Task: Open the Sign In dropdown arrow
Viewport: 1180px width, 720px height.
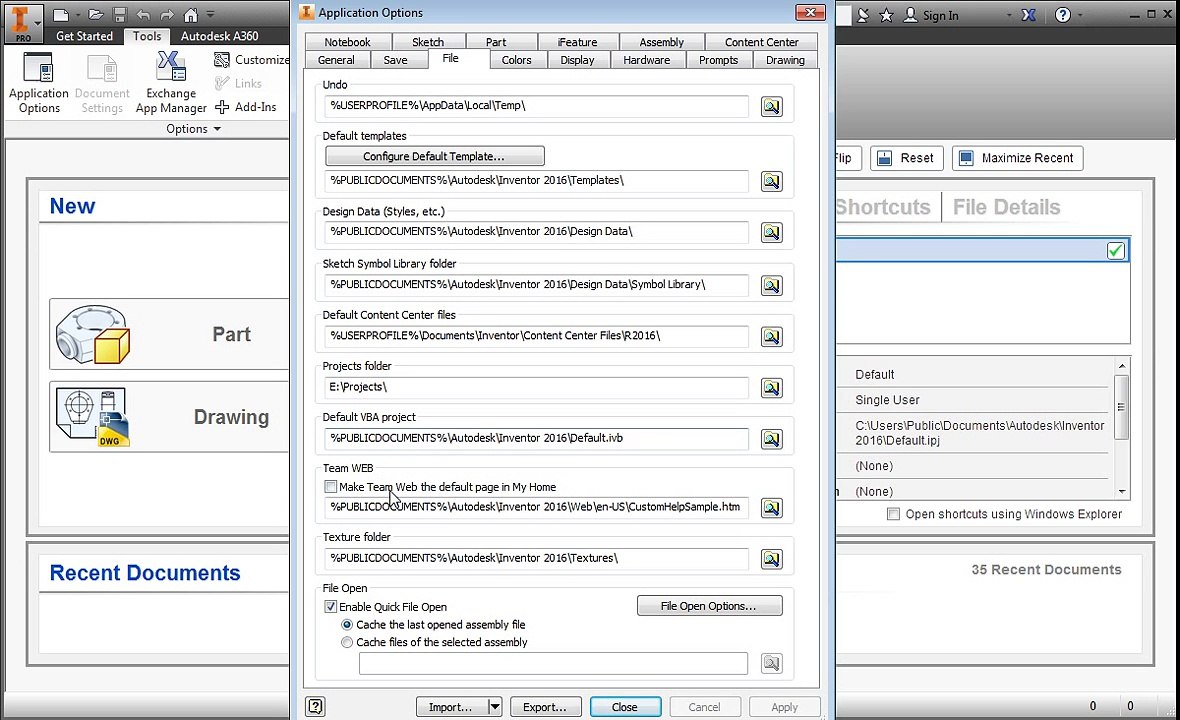Action: tap(1009, 15)
